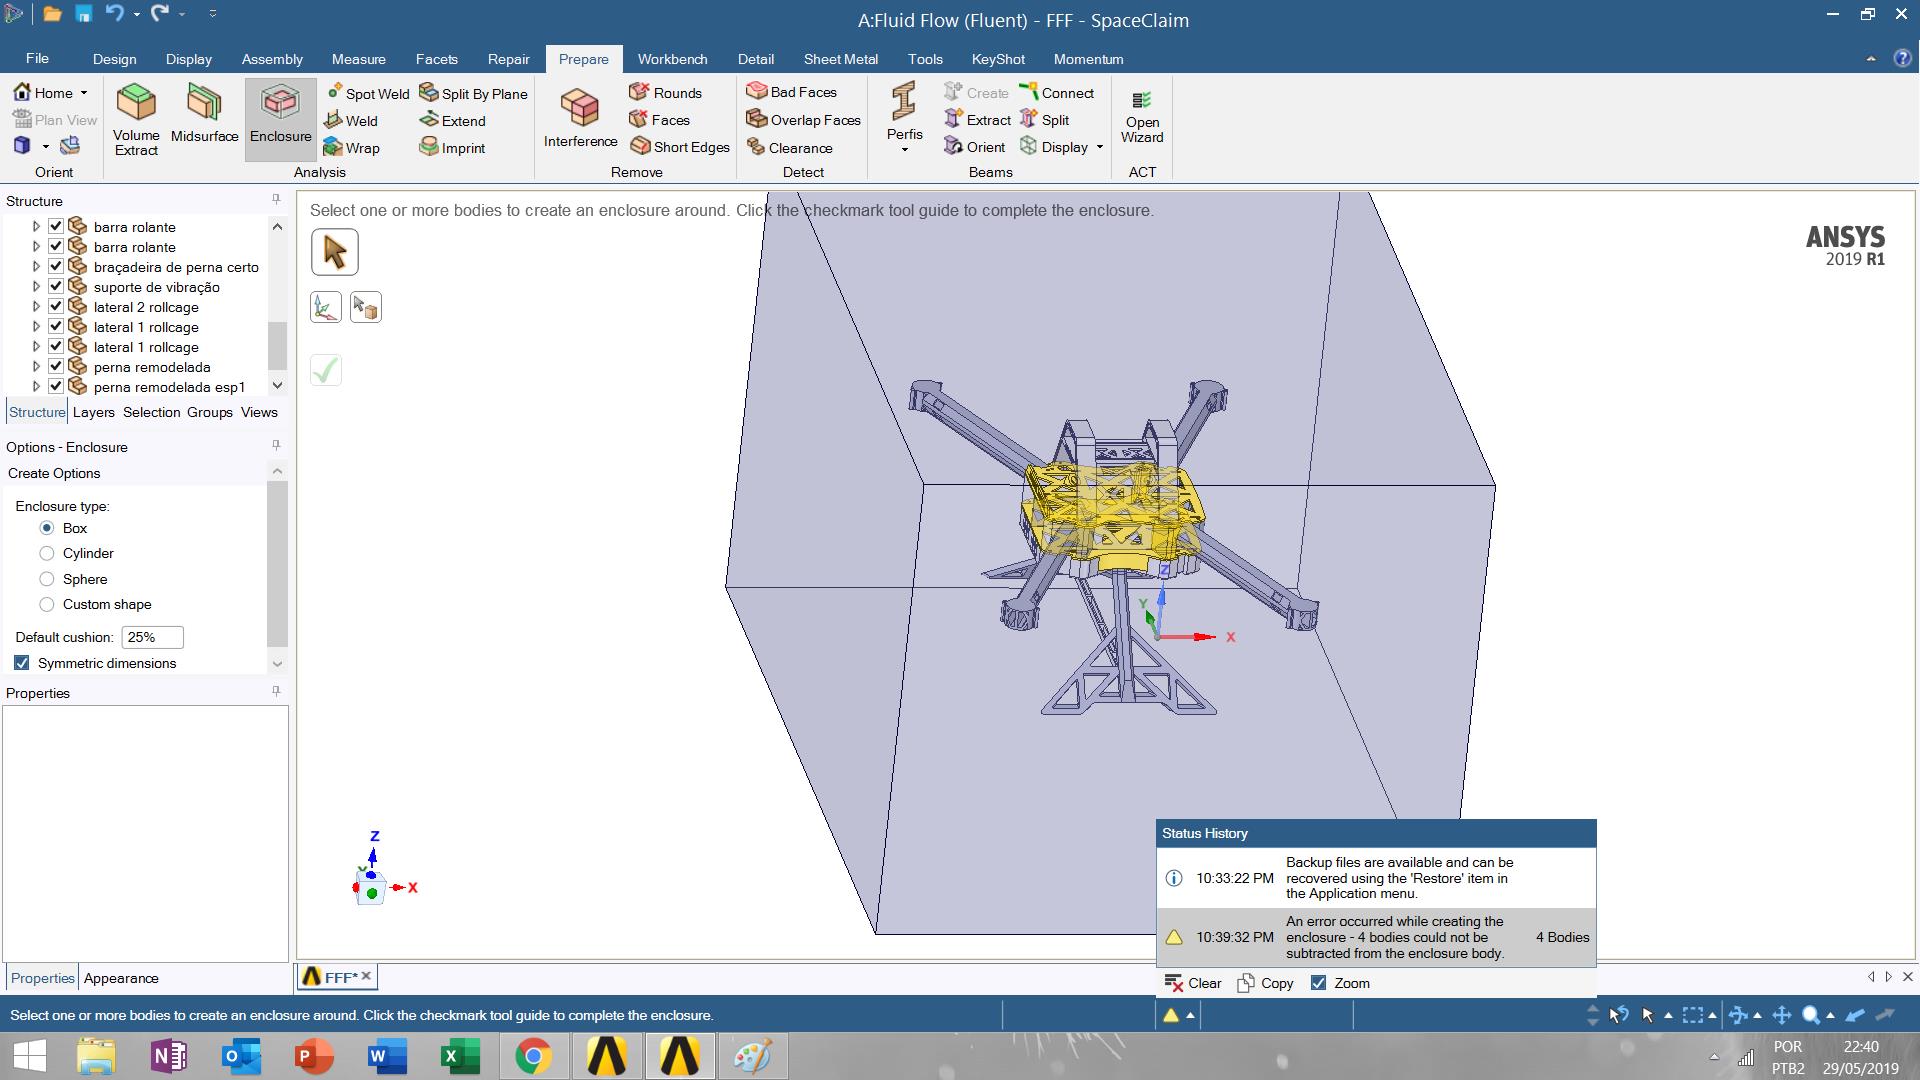The height and width of the screenshot is (1080, 1920).
Task: Open the Layers panel tab
Action: click(x=93, y=412)
